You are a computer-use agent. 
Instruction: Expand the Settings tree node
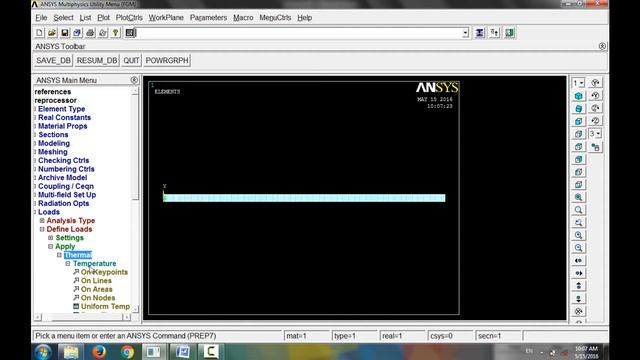pos(51,238)
